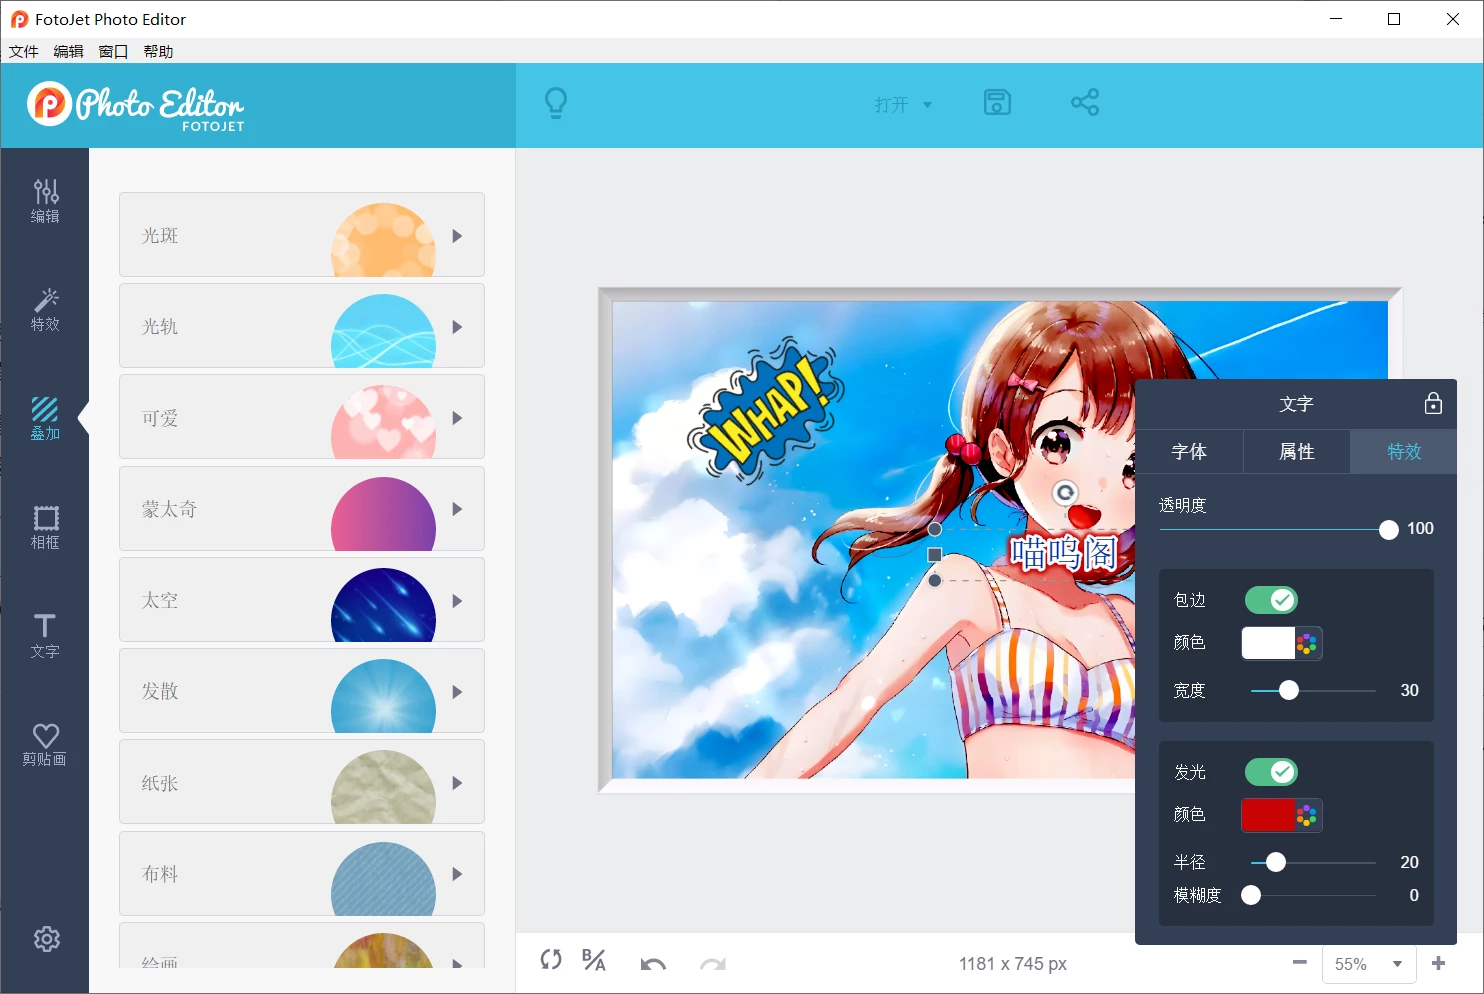Select the 特效 magic wand tool

point(45,310)
